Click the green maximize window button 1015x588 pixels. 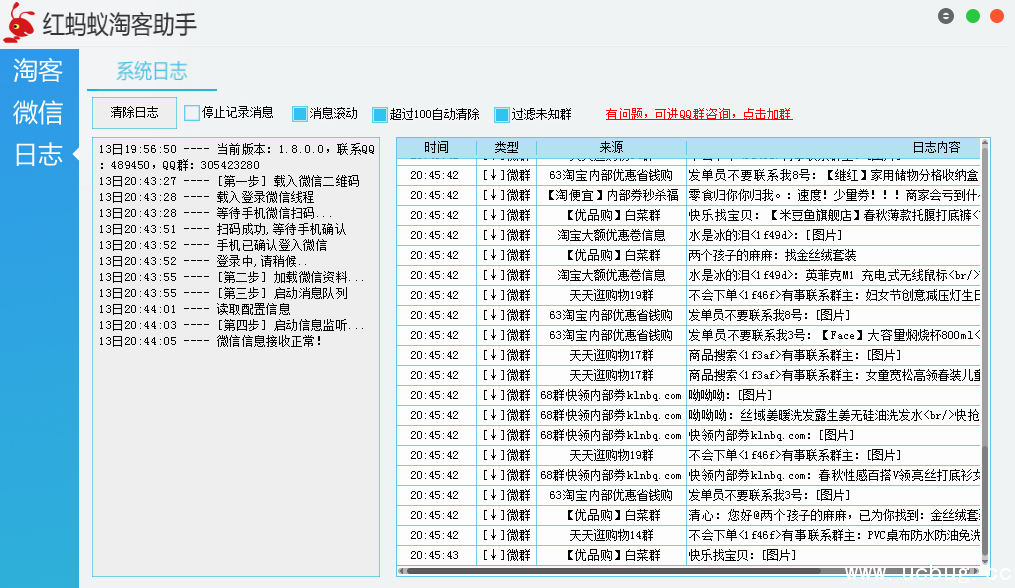coord(972,16)
